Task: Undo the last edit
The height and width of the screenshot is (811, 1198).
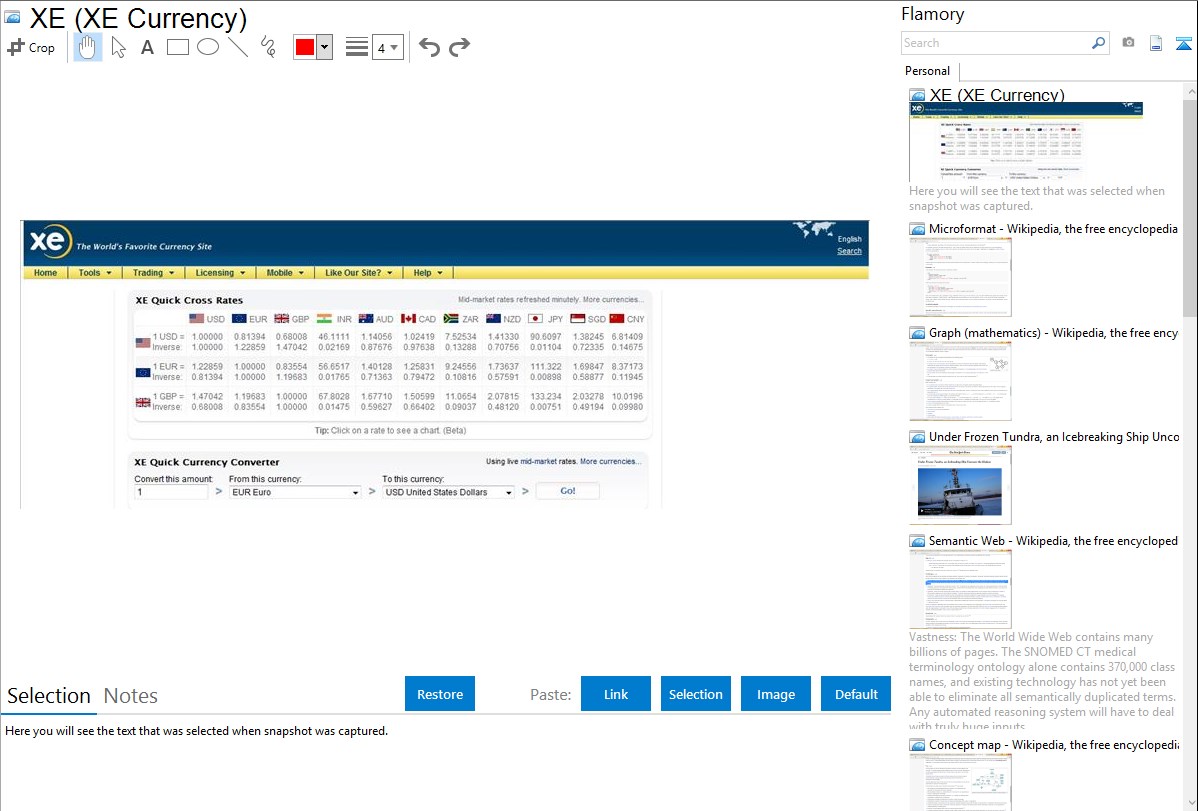Action: pos(429,47)
